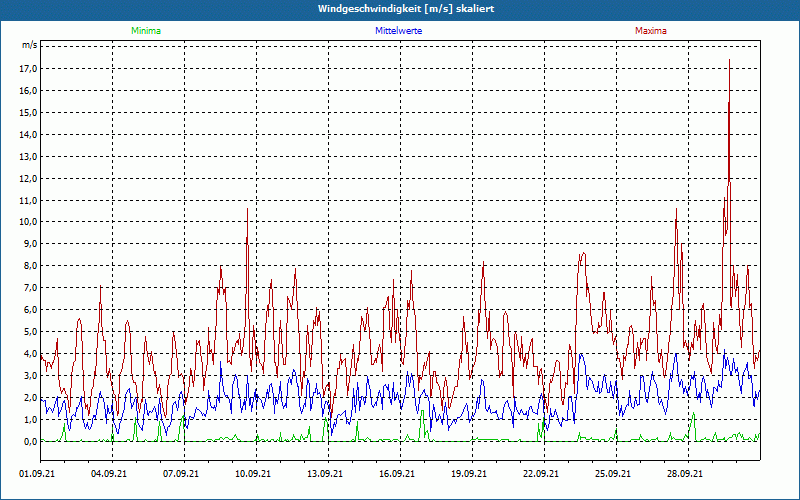Click the 16,0 y-axis value
Viewport: 800px width, 500px height.
tap(29, 90)
